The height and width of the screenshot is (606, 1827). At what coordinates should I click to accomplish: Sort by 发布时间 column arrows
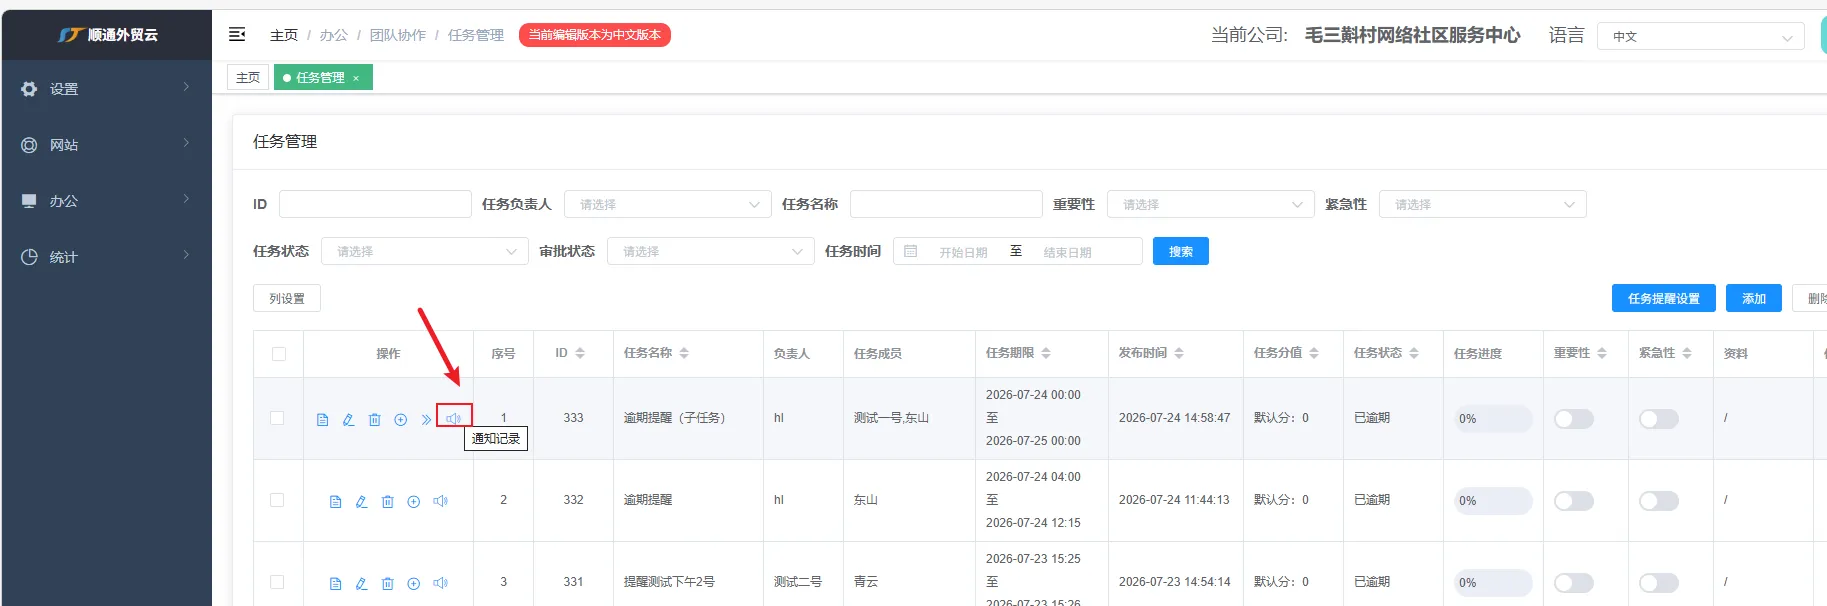point(1179,353)
